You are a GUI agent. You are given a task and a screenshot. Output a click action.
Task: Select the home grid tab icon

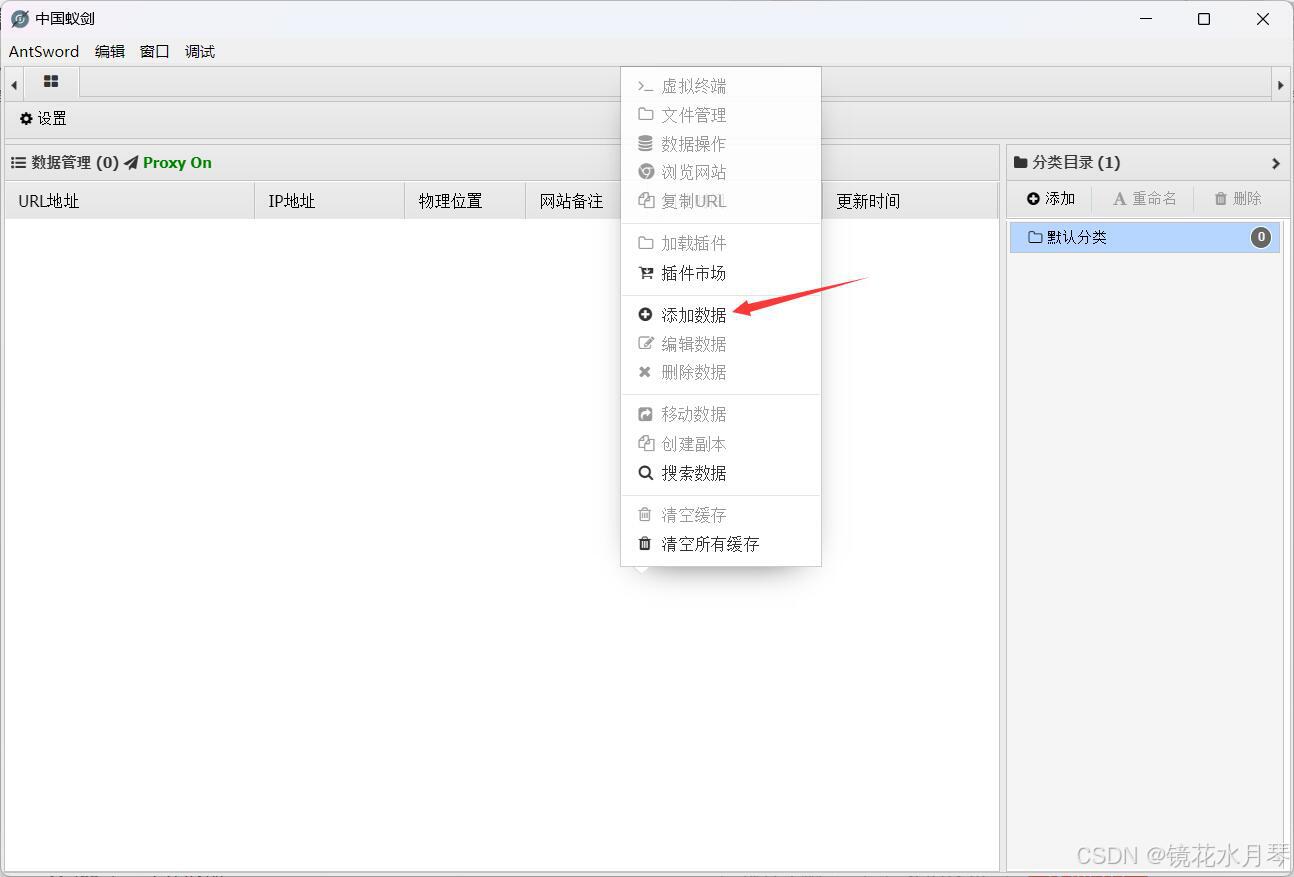[51, 82]
